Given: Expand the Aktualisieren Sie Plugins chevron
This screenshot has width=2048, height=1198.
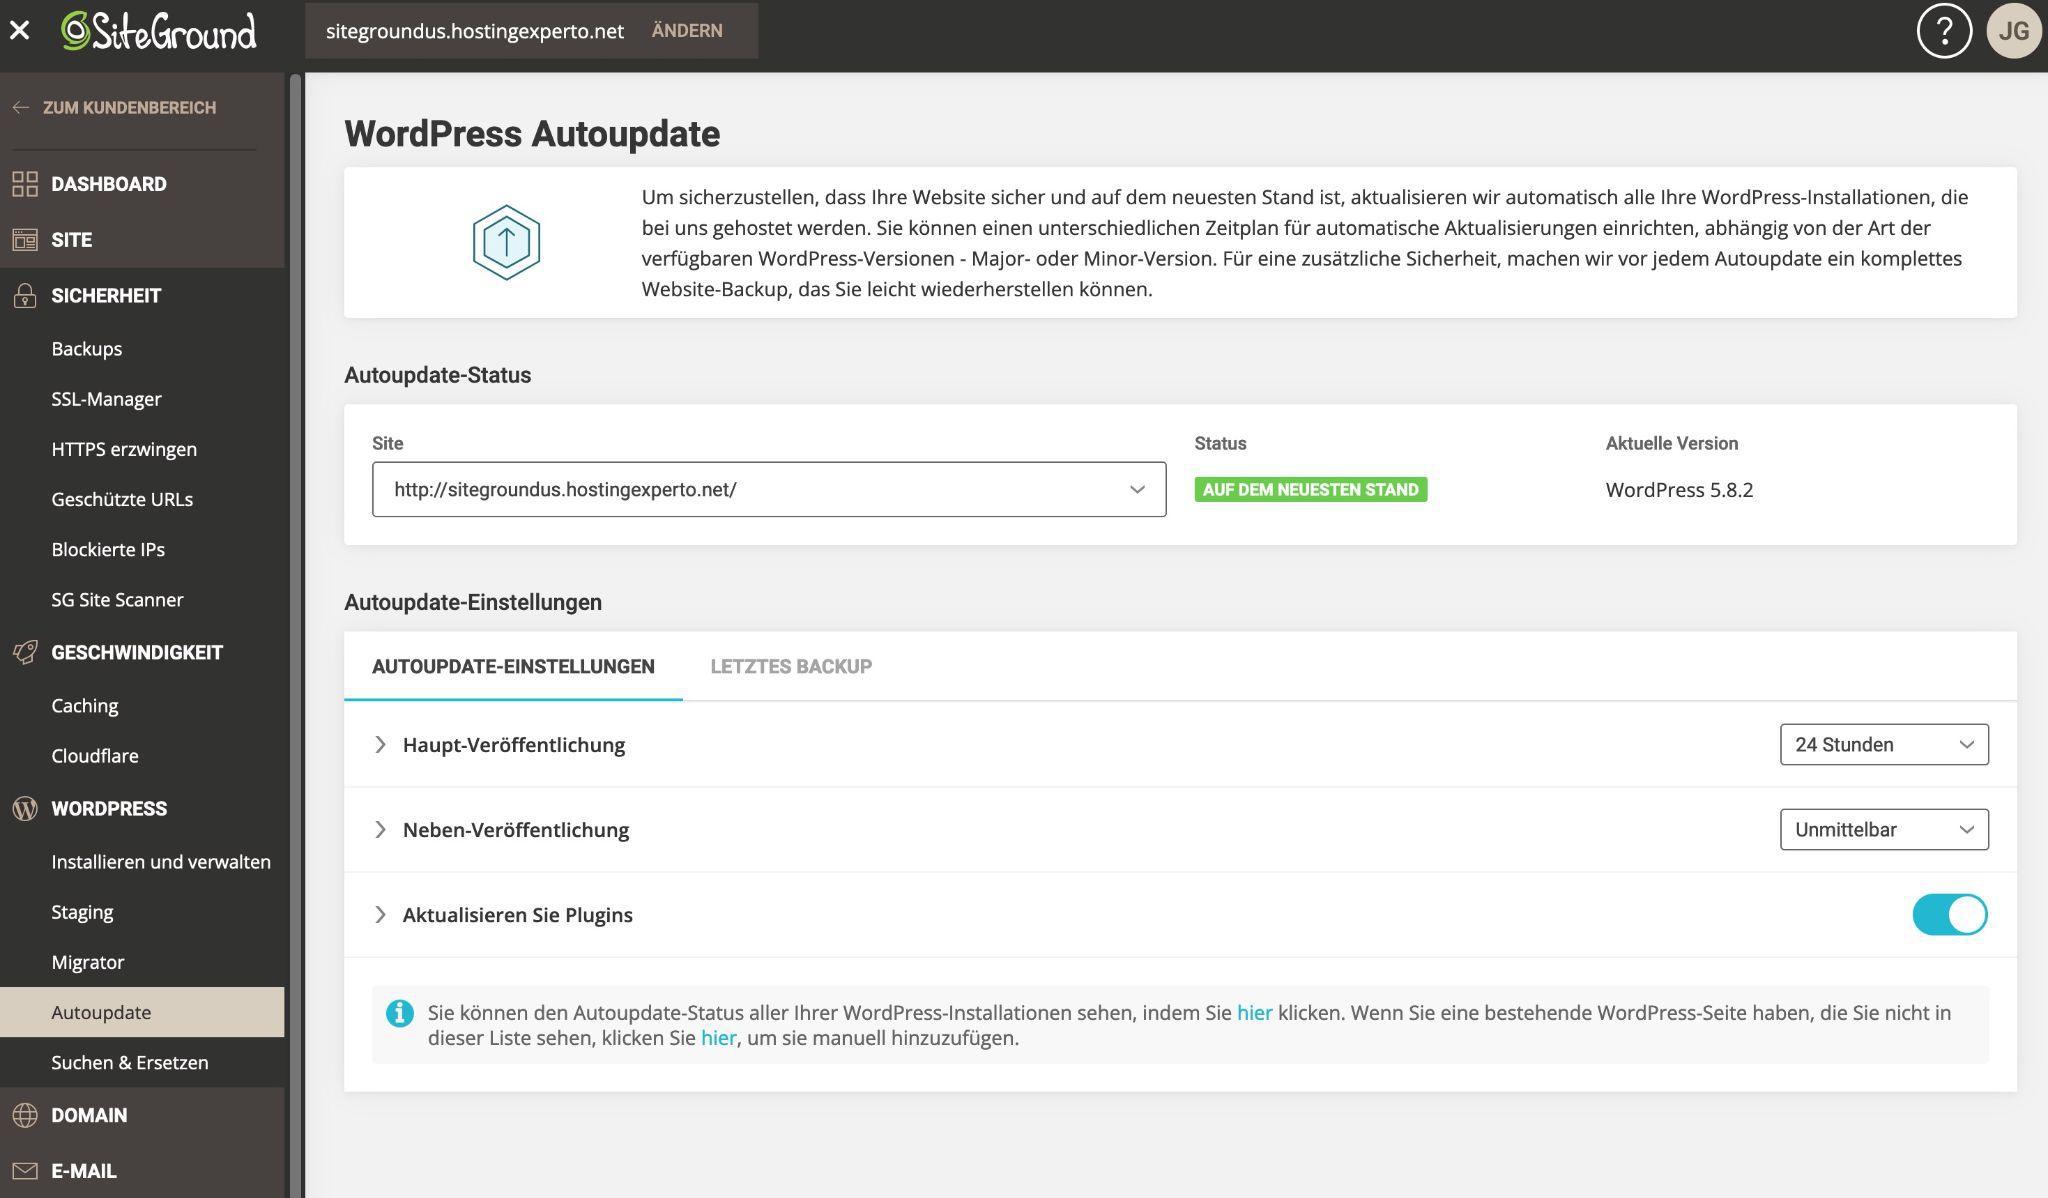Looking at the screenshot, I should tap(380, 915).
